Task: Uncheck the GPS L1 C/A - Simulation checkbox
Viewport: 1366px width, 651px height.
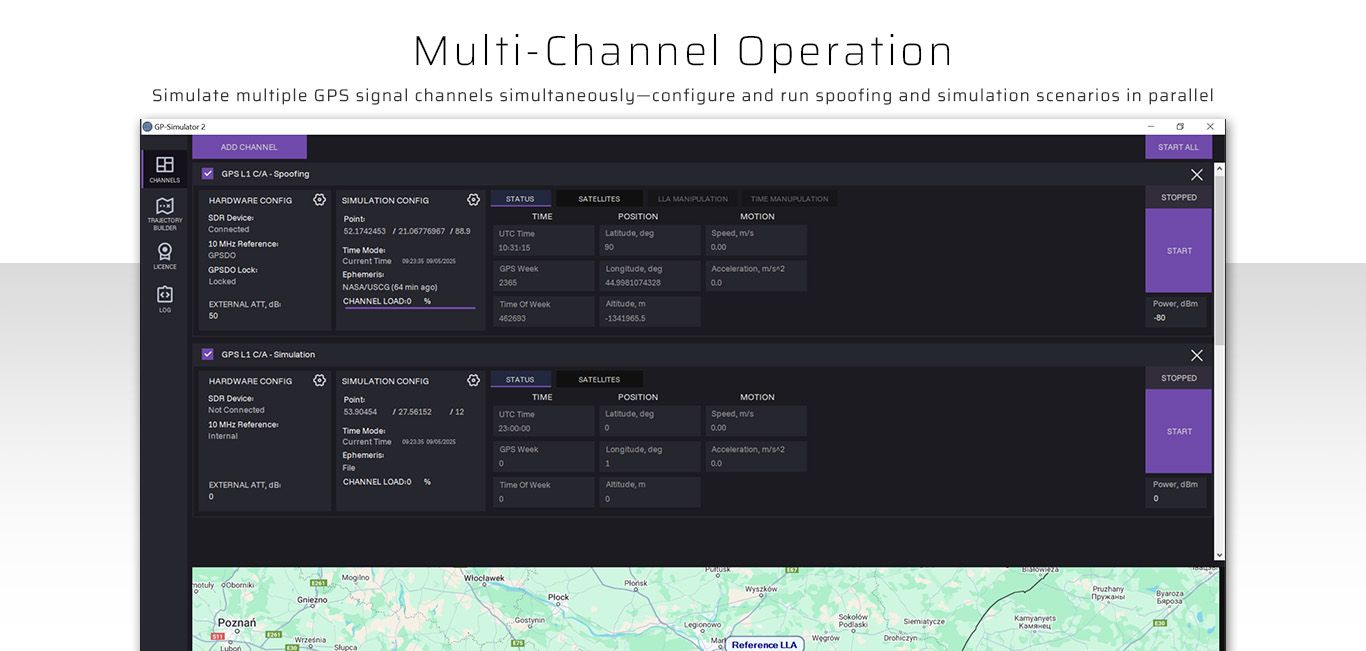Action: pos(208,354)
